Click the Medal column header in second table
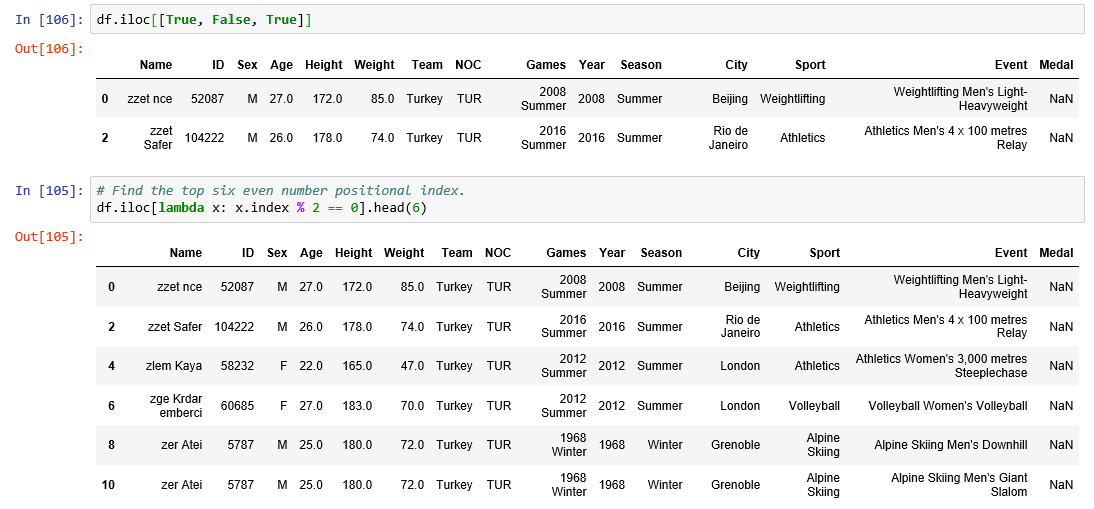Image resolution: width=1094 pixels, height=509 pixels. [x=1056, y=253]
